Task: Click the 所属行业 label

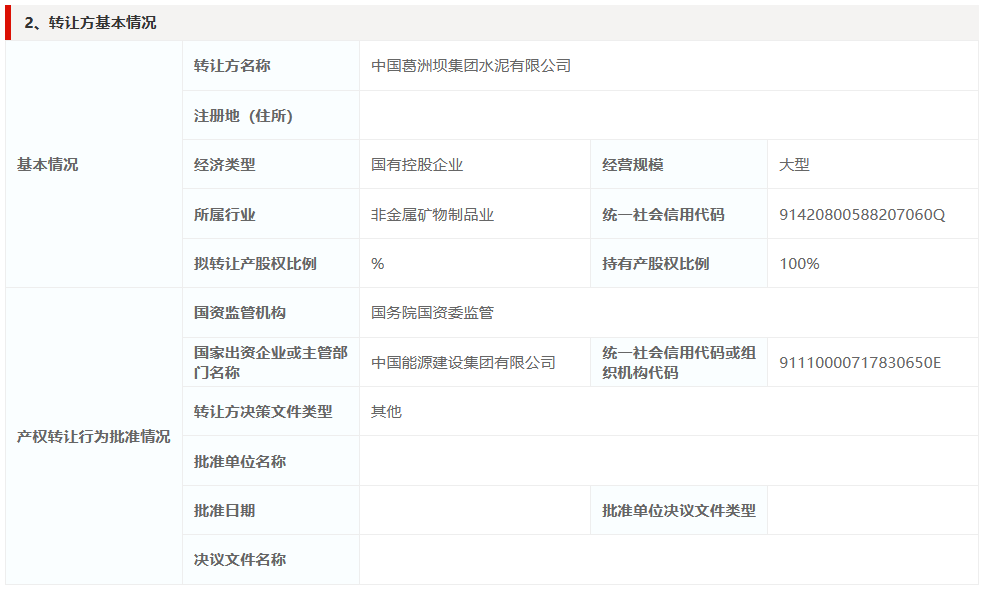Action: [x=224, y=214]
